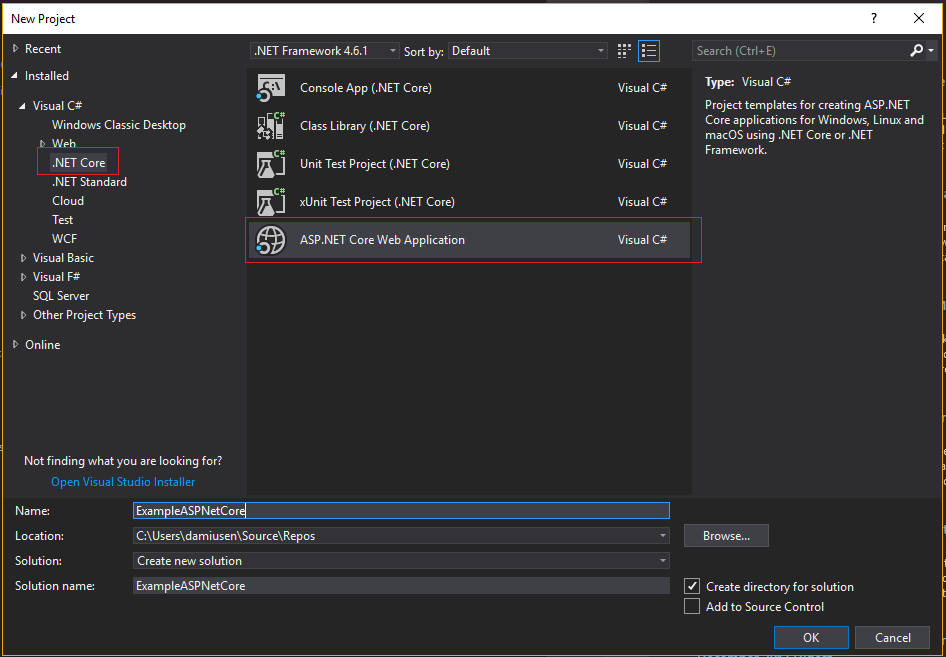
Task: Select the Unit Test Project template icon
Action: coord(270,164)
